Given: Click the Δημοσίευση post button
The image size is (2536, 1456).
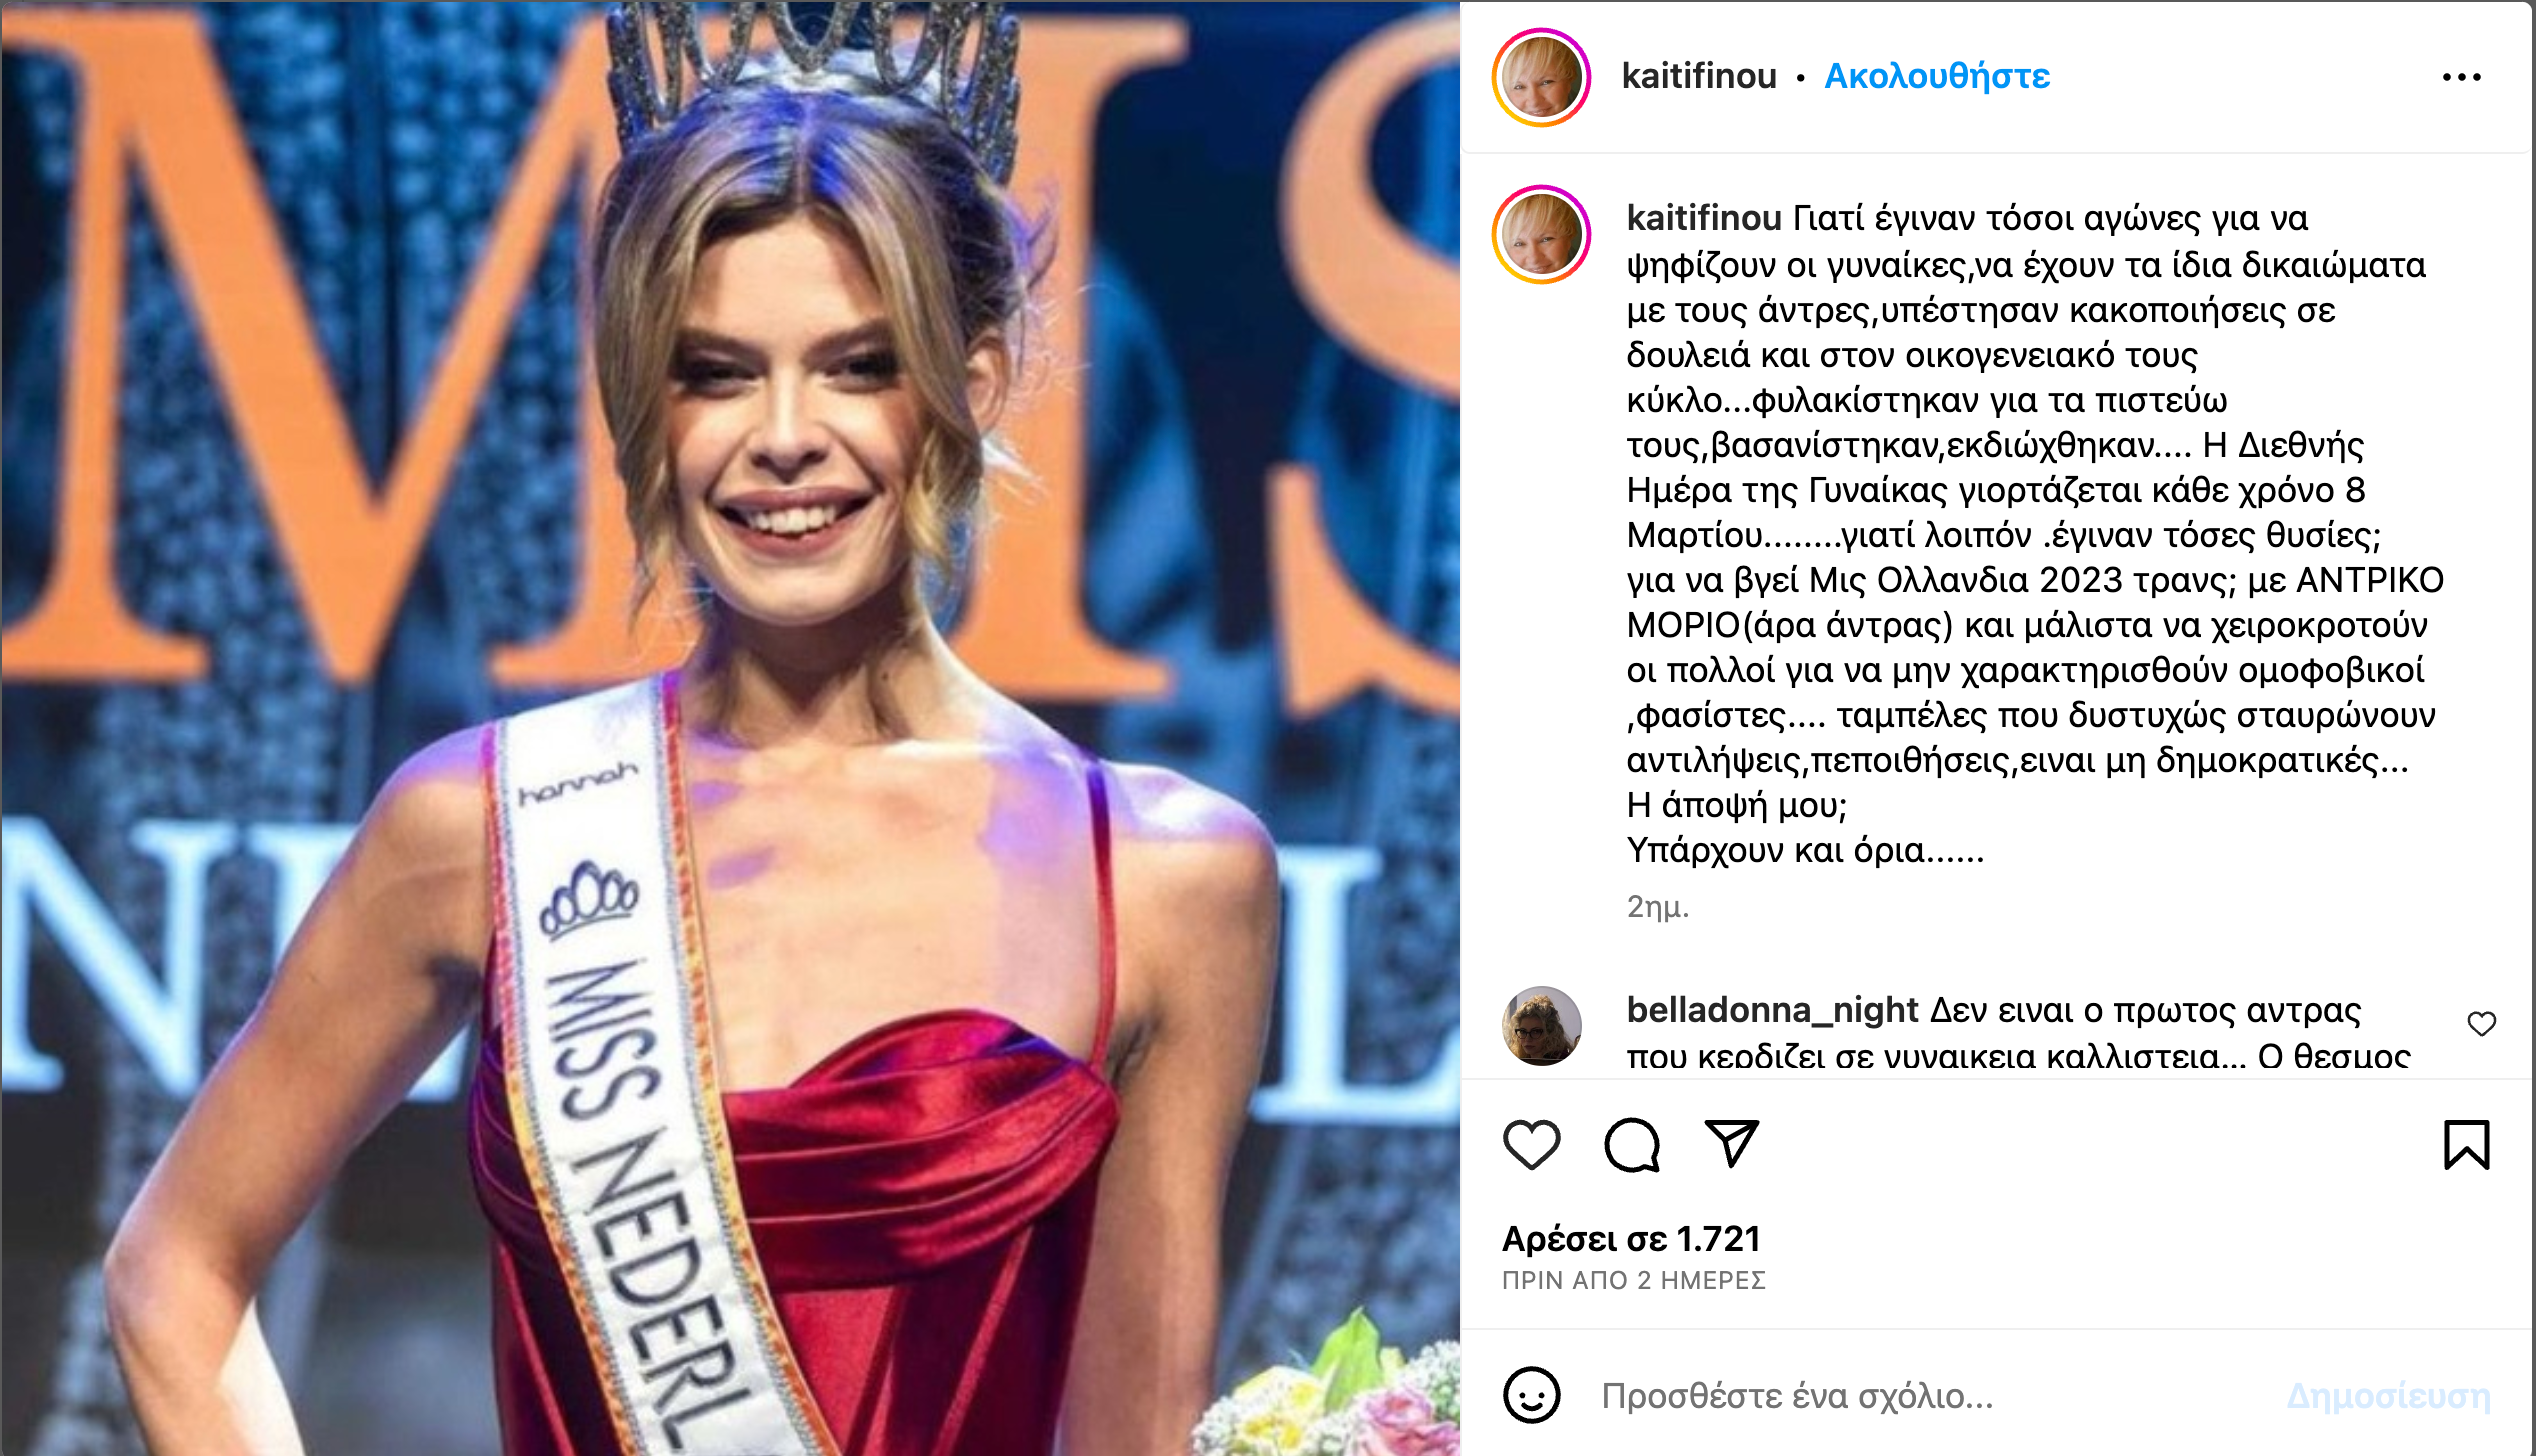Looking at the screenshot, I should pyautogui.click(x=2388, y=1395).
